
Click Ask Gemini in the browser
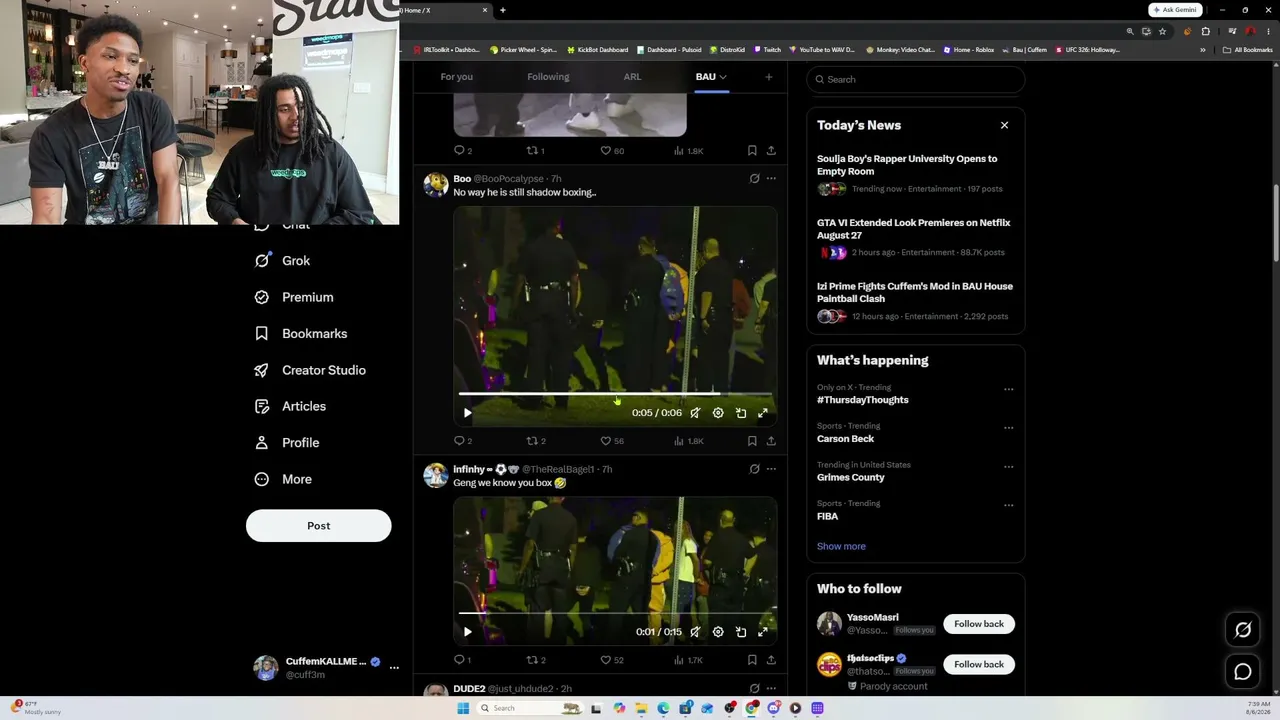pyautogui.click(x=1174, y=10)
